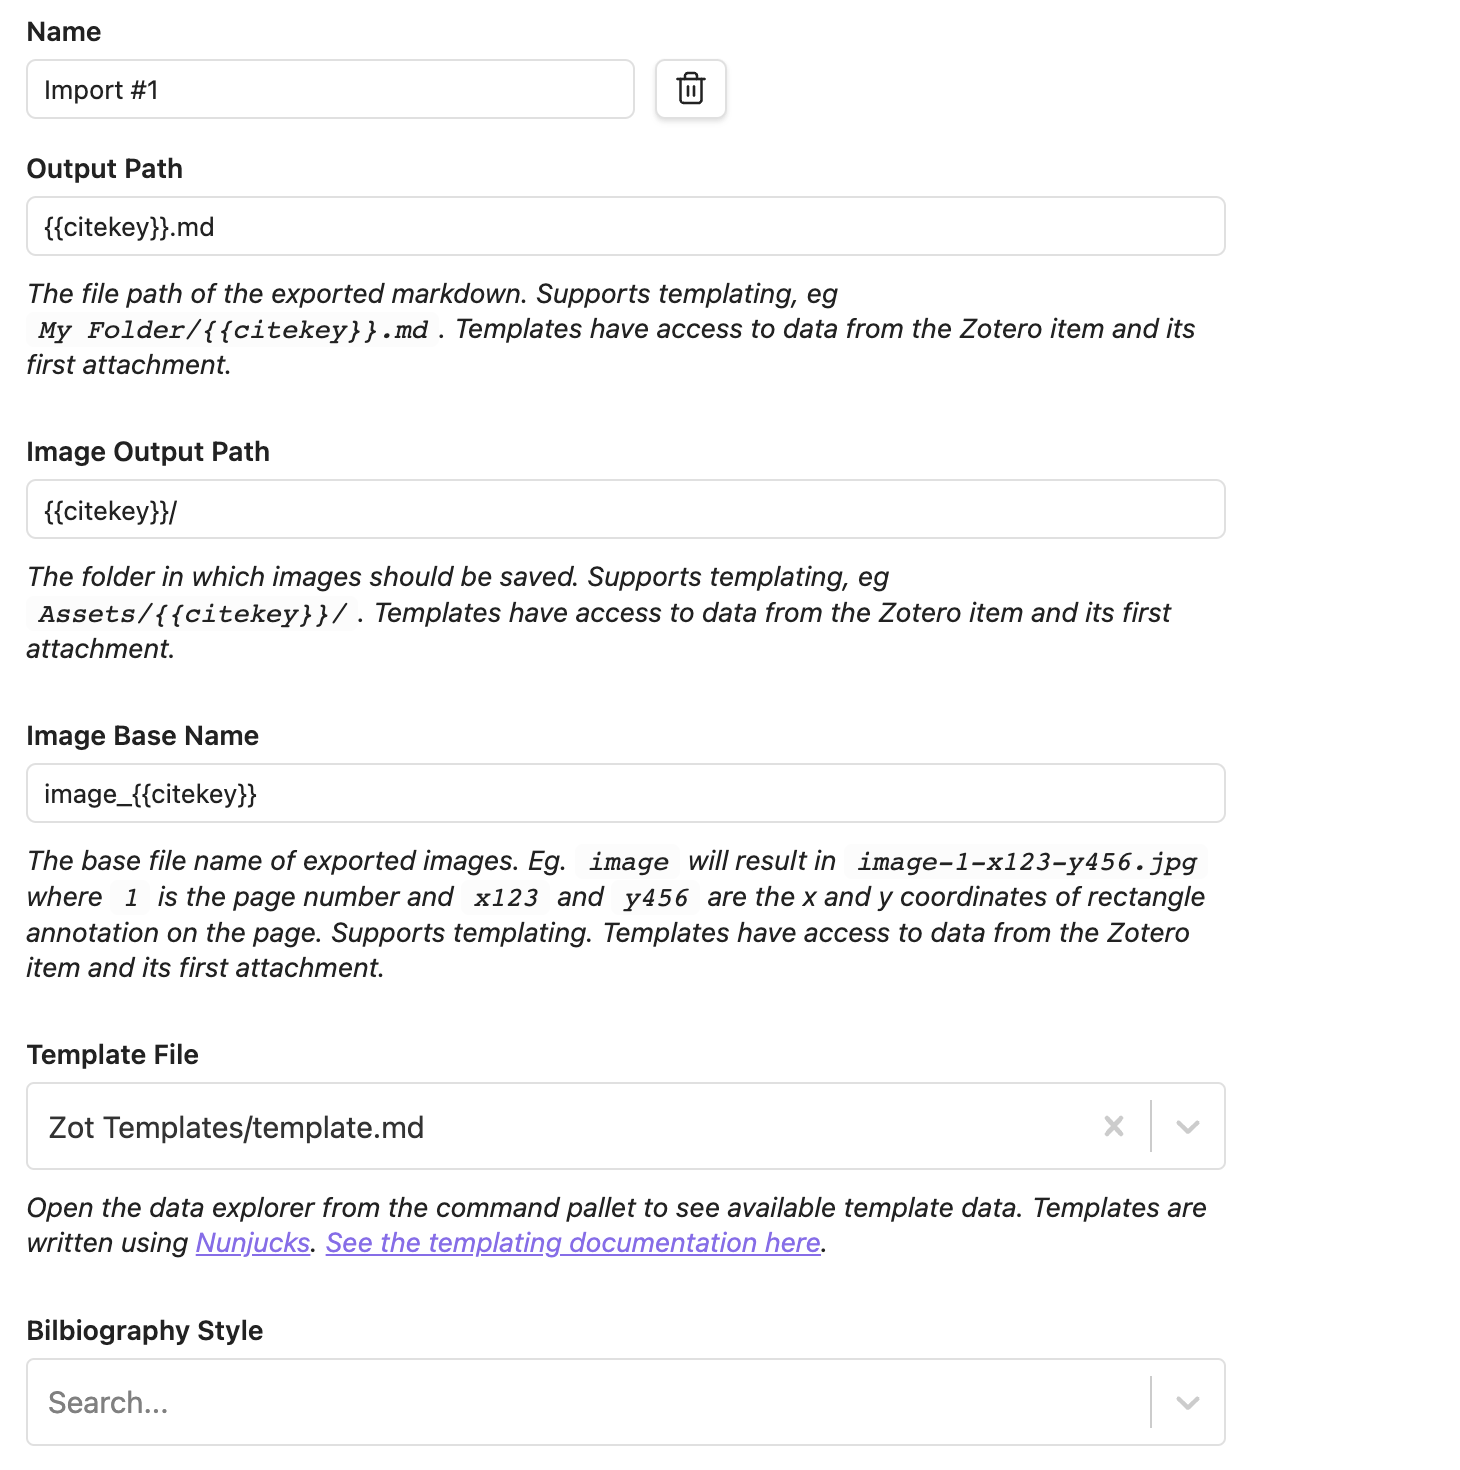Place cursor in the {{citekey}}.md value

(x=130, y=227)
